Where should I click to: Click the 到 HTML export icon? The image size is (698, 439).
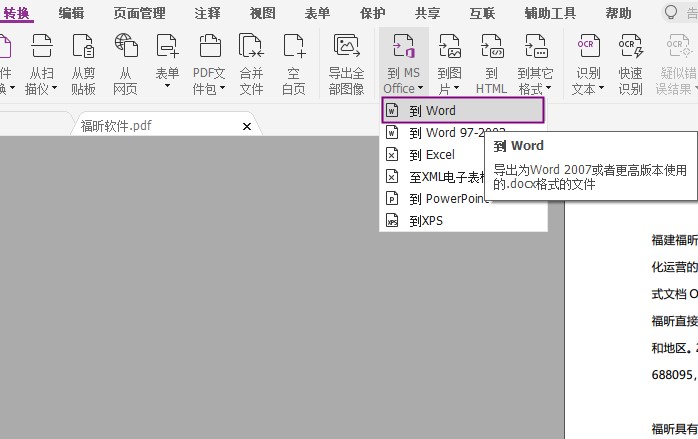[491, 45]
